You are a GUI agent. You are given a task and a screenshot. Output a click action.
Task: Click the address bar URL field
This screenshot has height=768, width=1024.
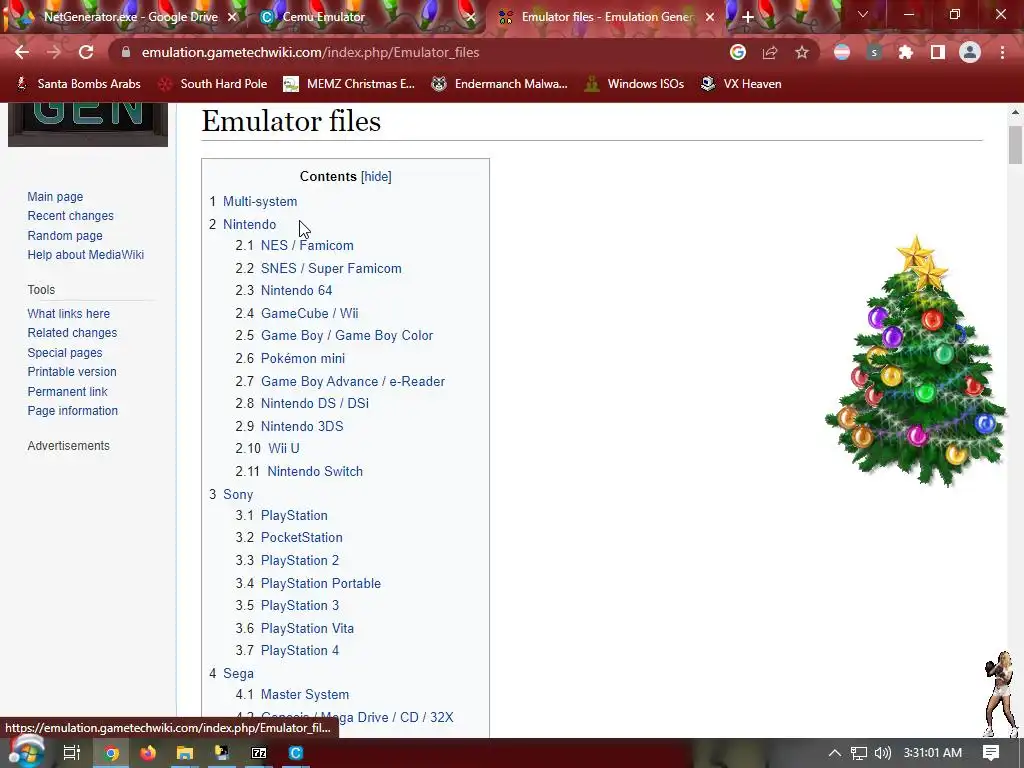pyautogui.click(x=418, y=52)
